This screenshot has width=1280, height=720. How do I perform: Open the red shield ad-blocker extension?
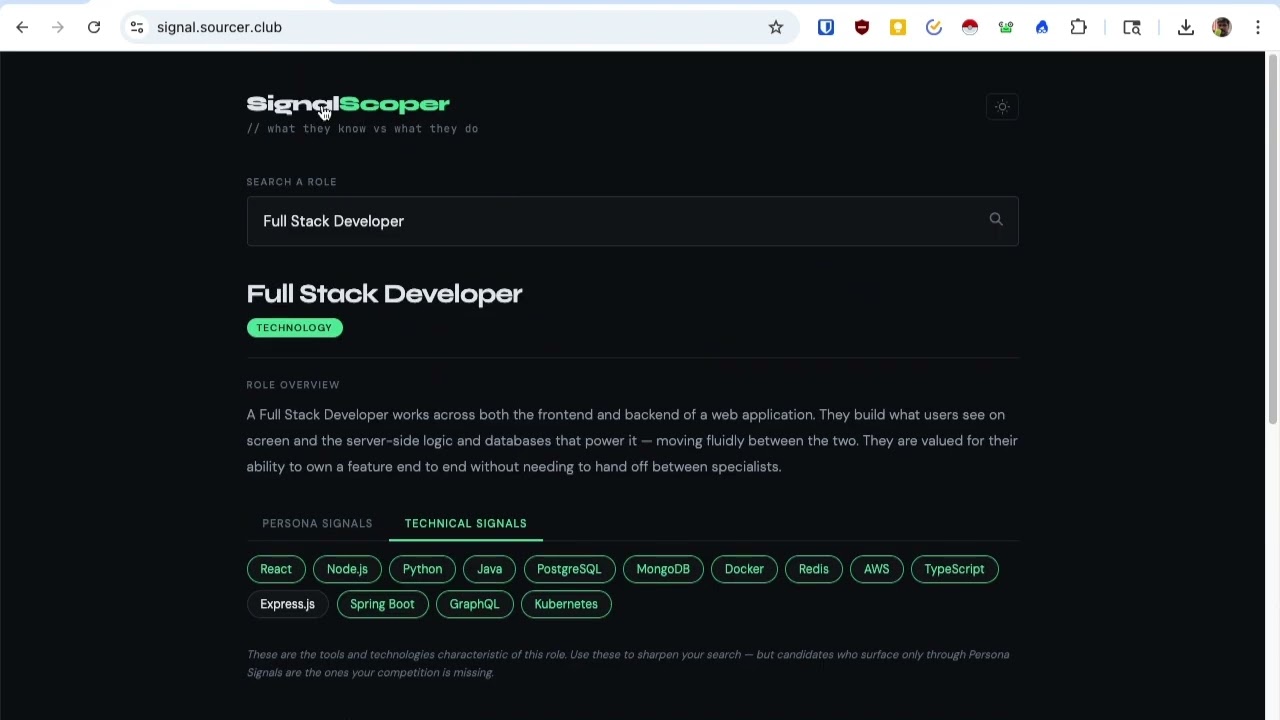(862, 27)
